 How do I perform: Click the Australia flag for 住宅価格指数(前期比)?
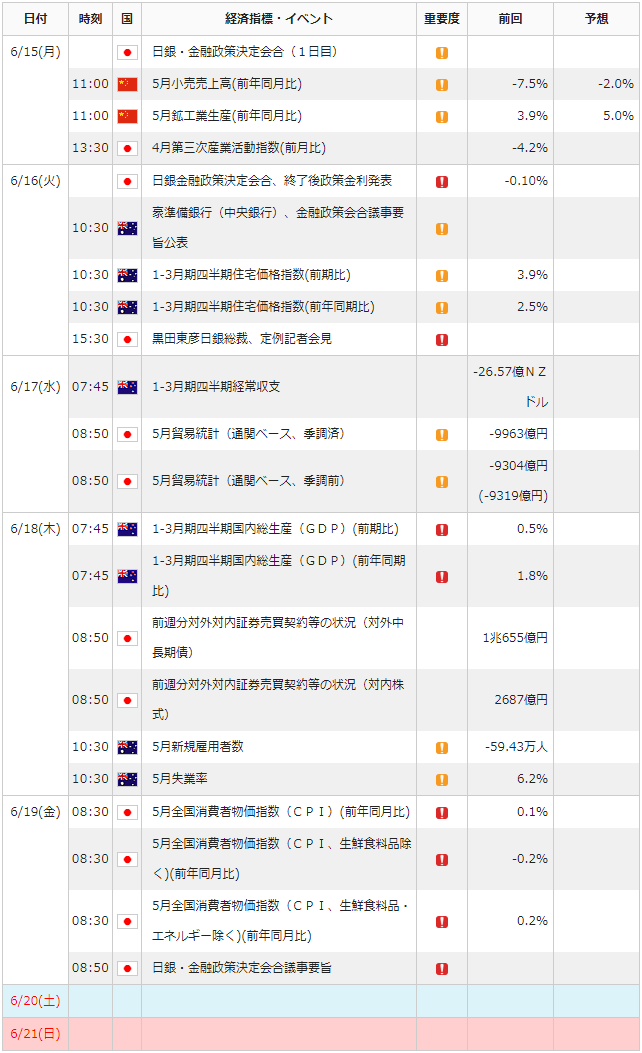(127, 275)
